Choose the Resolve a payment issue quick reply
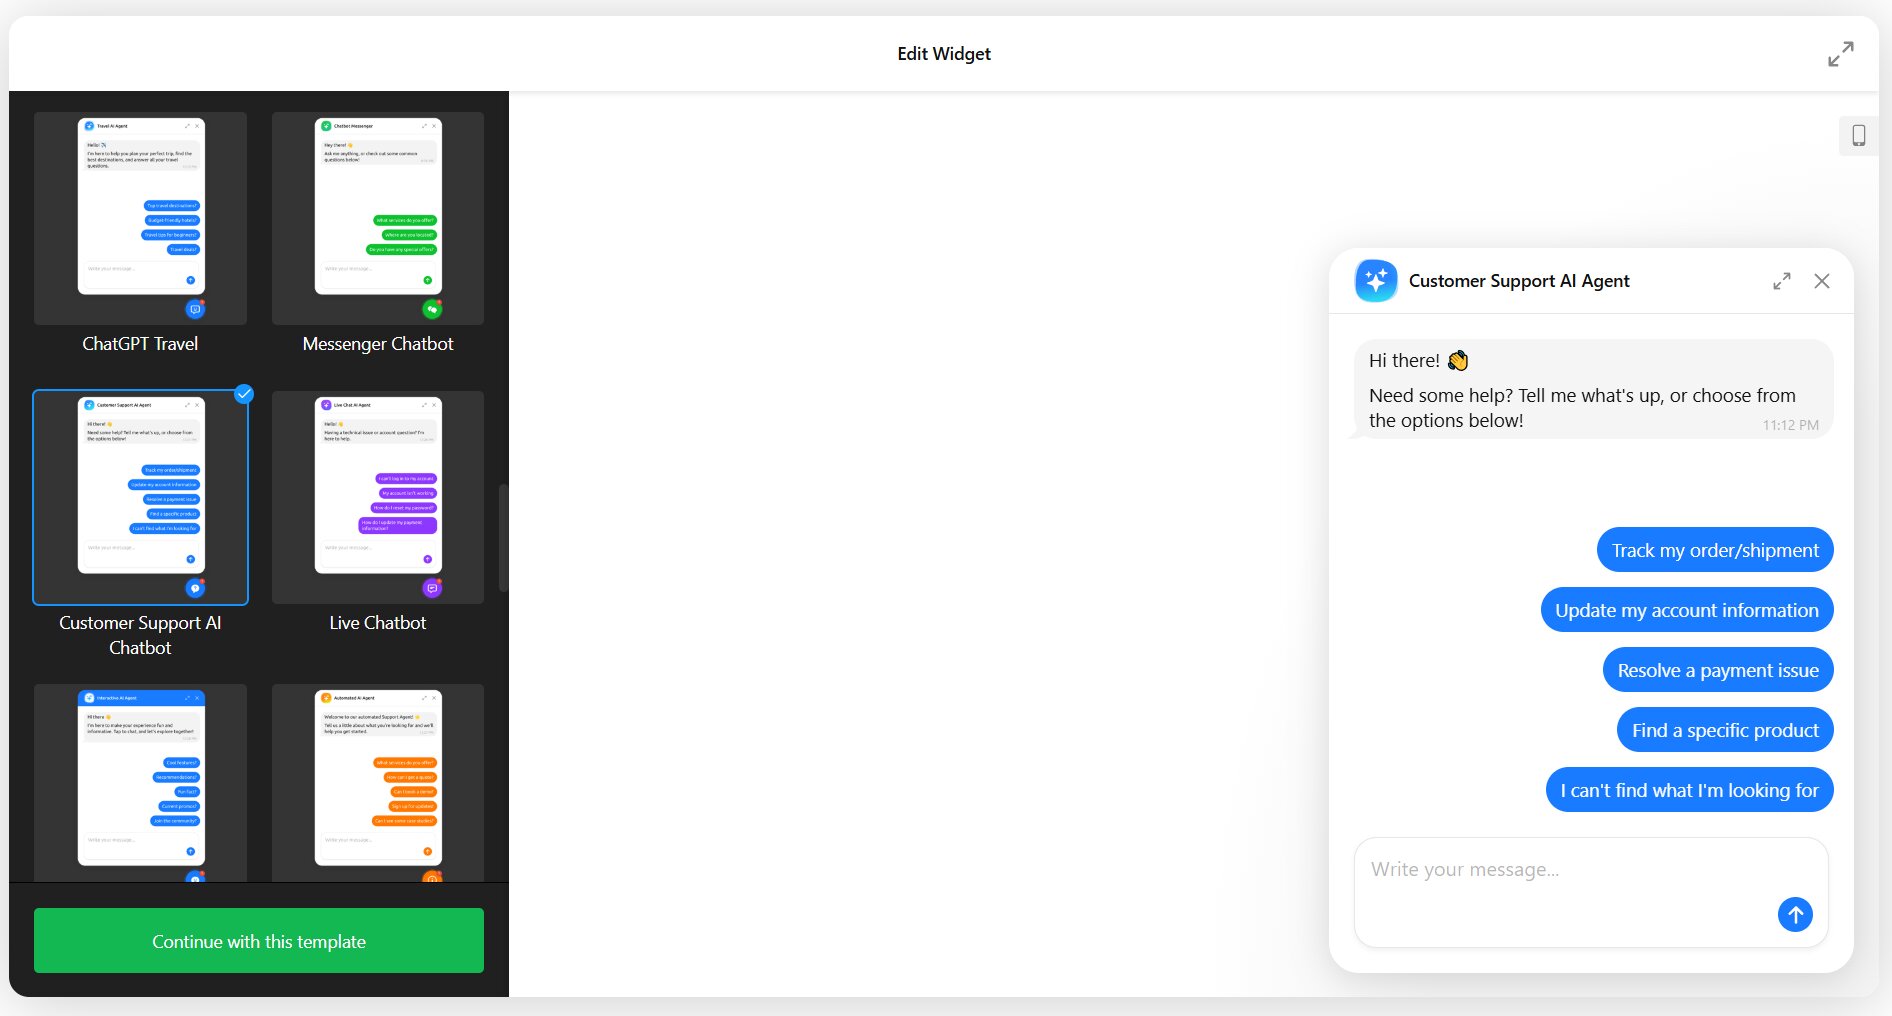1892x1016 pixels. coord(1718,669)
